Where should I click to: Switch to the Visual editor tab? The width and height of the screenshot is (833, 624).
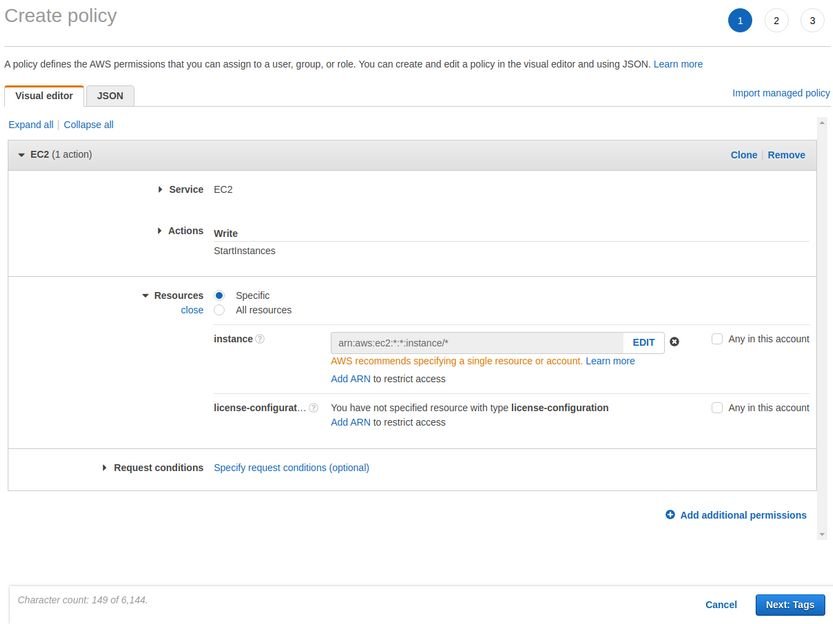(x=44, y=96)
